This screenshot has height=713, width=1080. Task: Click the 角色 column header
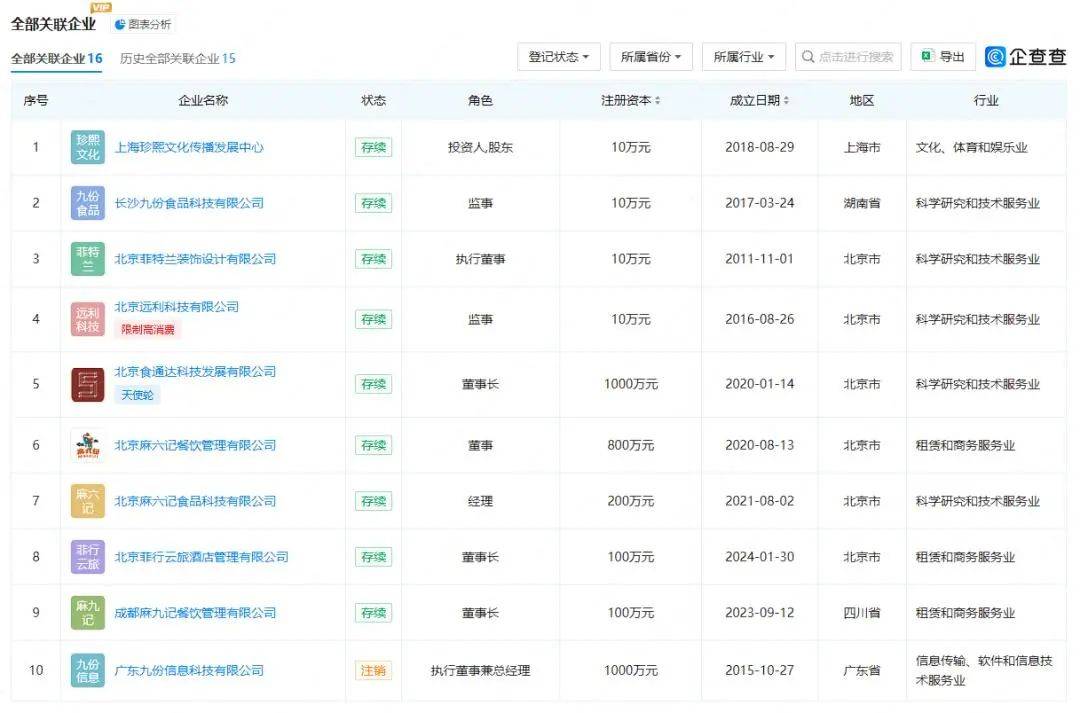[x=480, y=101]
